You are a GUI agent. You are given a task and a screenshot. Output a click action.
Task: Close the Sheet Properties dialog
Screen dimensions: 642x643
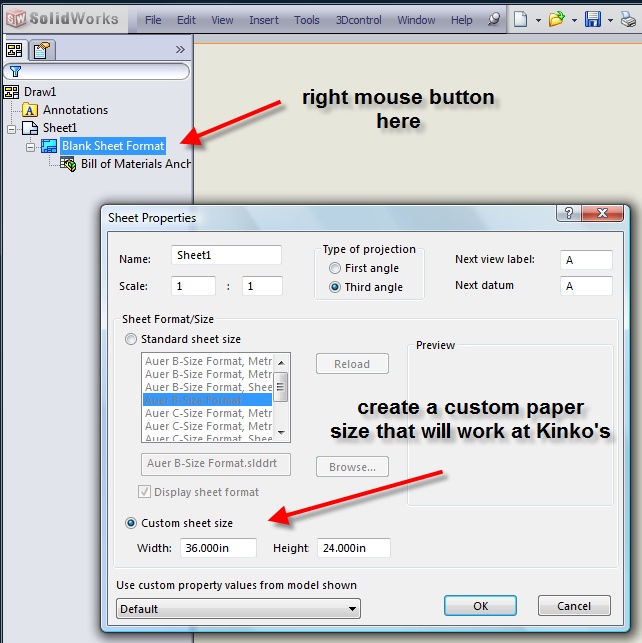602,213
